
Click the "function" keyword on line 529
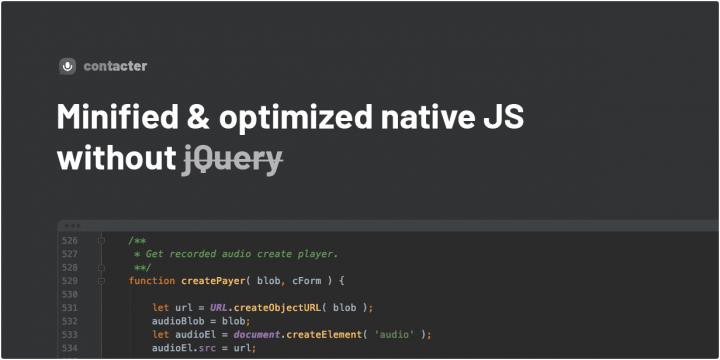[152, 281]
